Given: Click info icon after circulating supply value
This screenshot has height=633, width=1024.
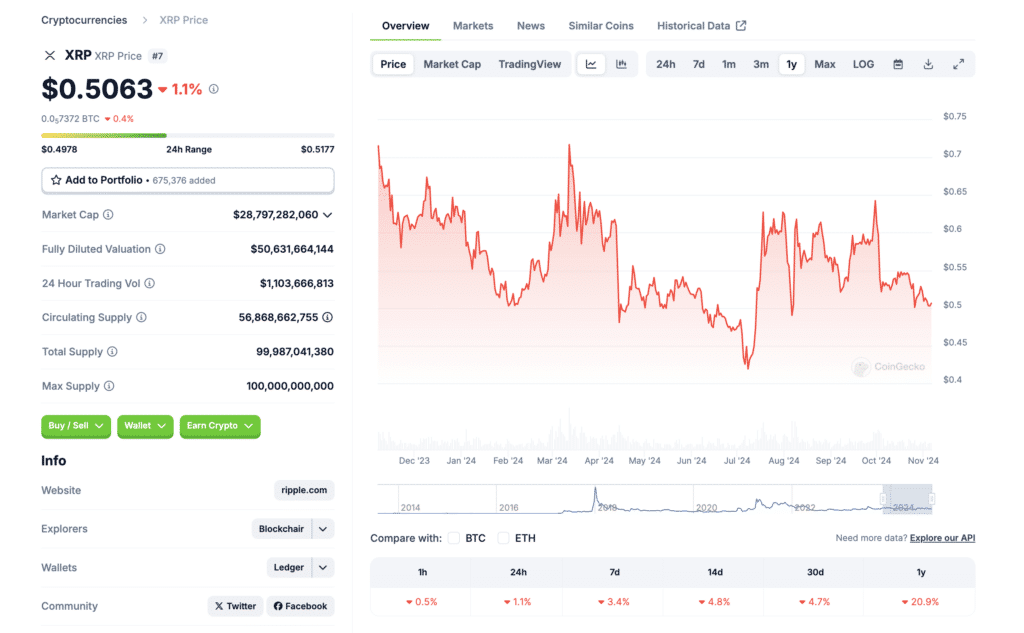Looking at the screenshot, I should click(327, 317).
